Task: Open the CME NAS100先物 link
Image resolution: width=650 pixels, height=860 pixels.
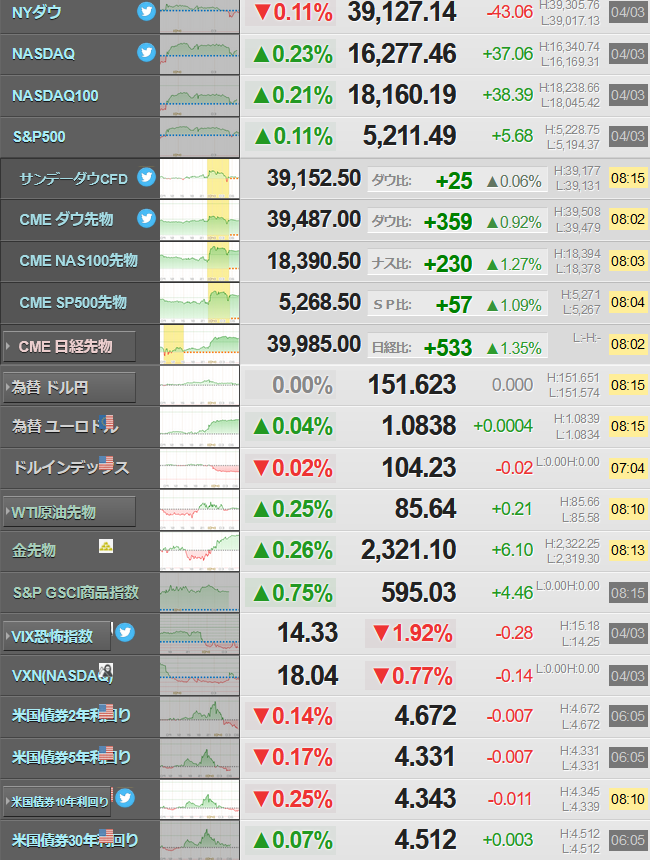Action: pyautogui.click(x=78, y=261)
